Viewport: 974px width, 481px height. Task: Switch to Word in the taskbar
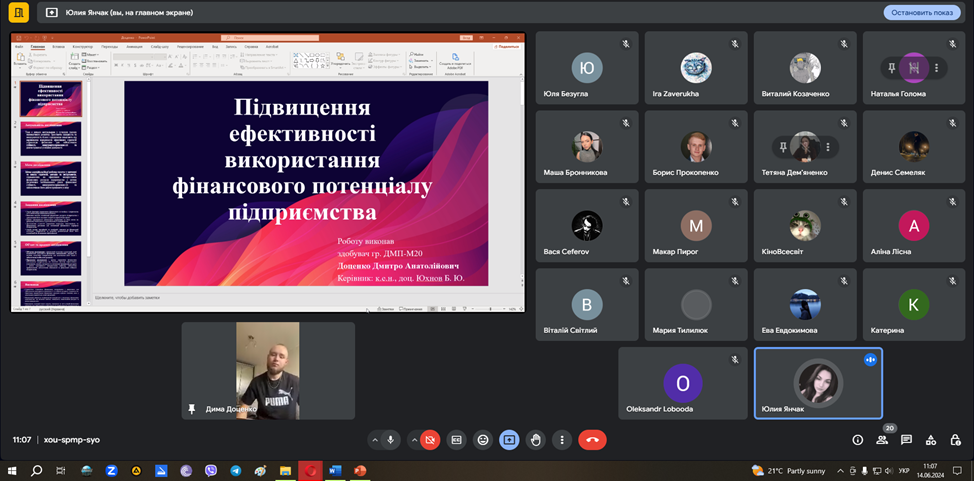(x=335, y=470)
